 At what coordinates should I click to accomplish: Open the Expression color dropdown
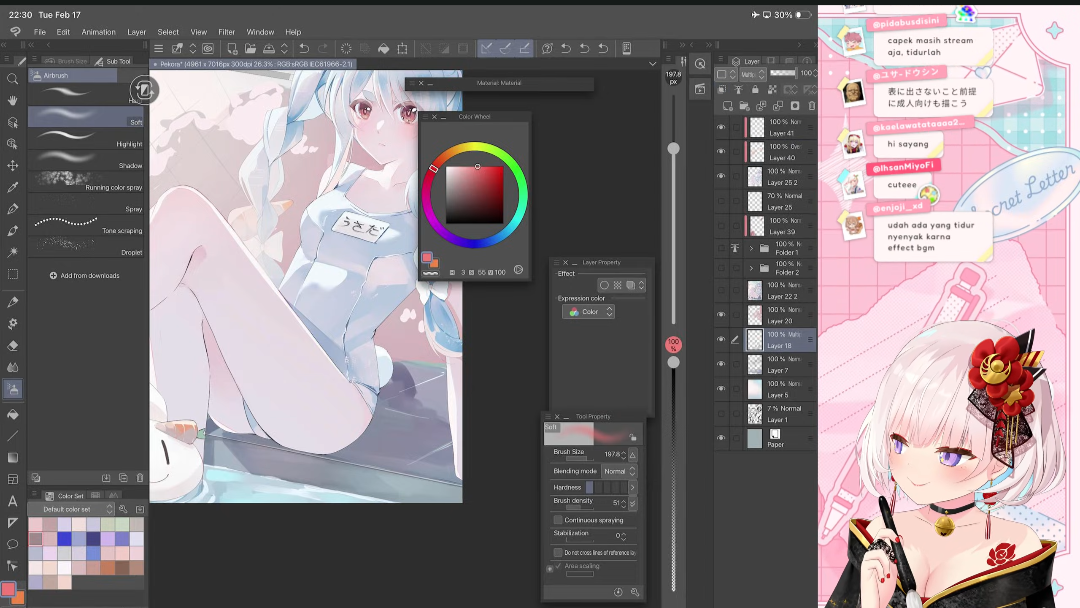tap(589, 312)
